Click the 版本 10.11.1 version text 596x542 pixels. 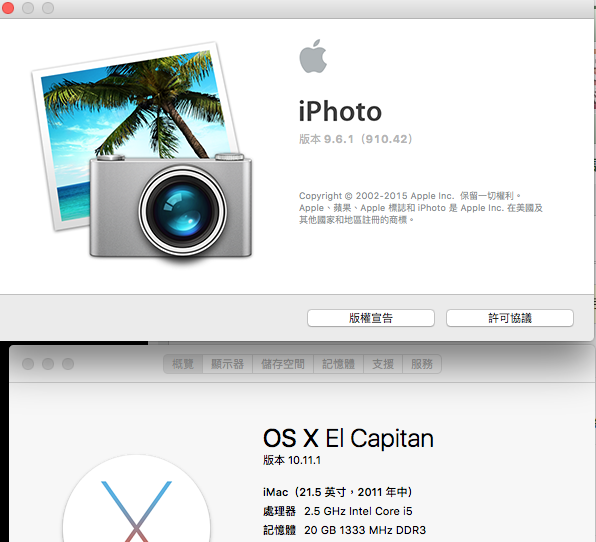292,460
